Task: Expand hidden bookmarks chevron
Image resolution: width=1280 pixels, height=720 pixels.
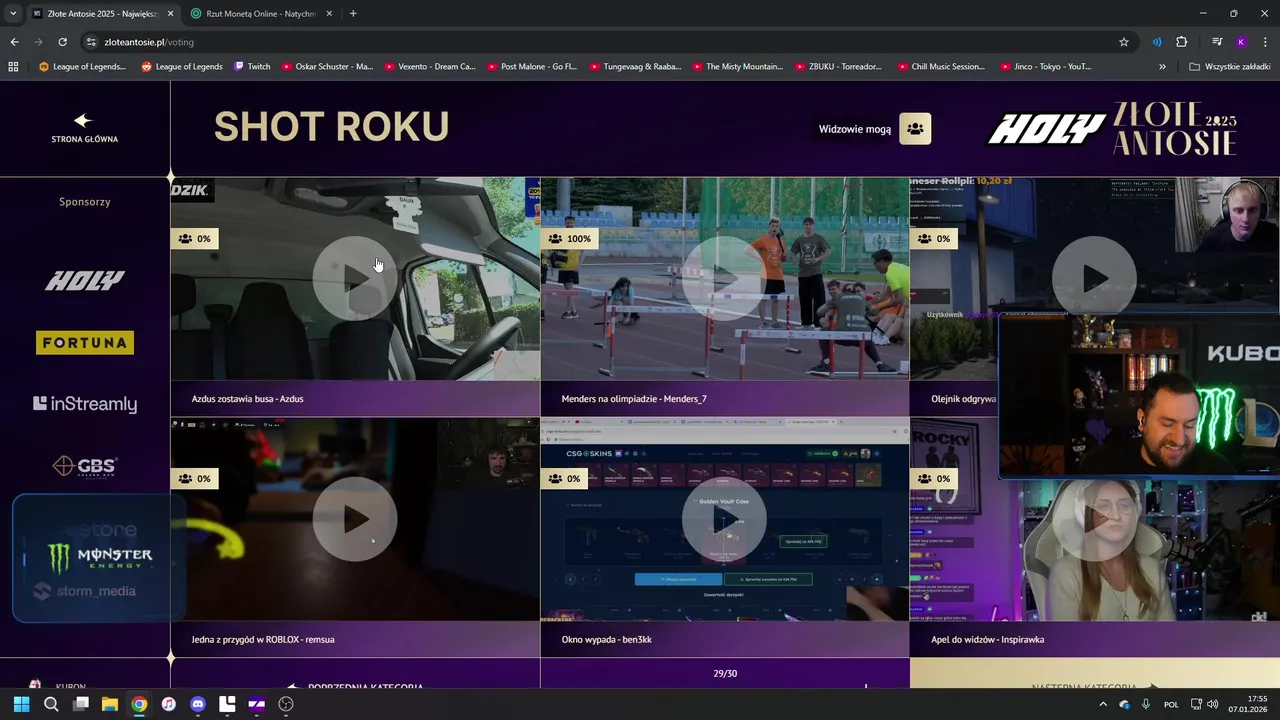Action: [x=1162, y=67]
